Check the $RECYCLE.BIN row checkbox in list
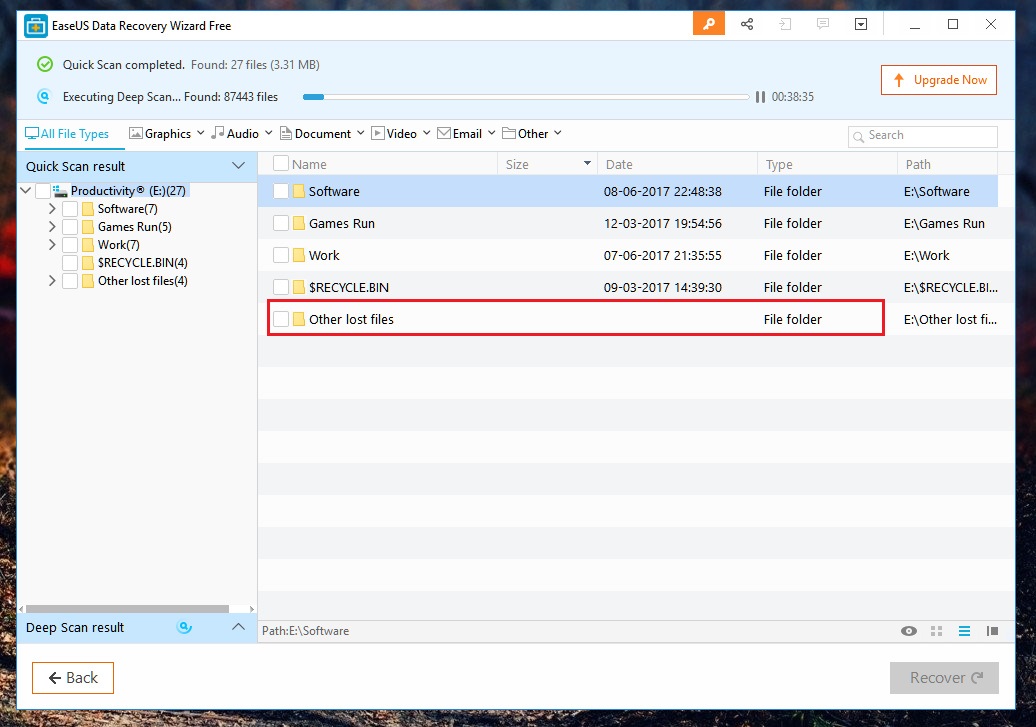 281,287
